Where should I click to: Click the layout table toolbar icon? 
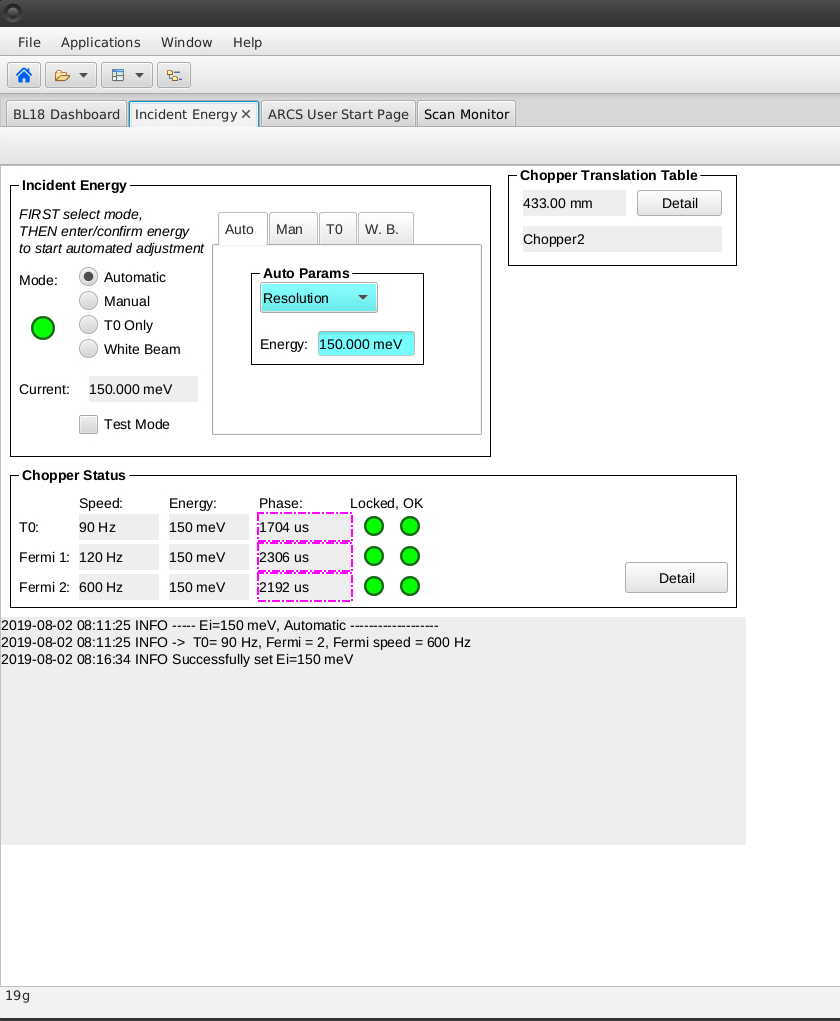[x=118, y=75]
